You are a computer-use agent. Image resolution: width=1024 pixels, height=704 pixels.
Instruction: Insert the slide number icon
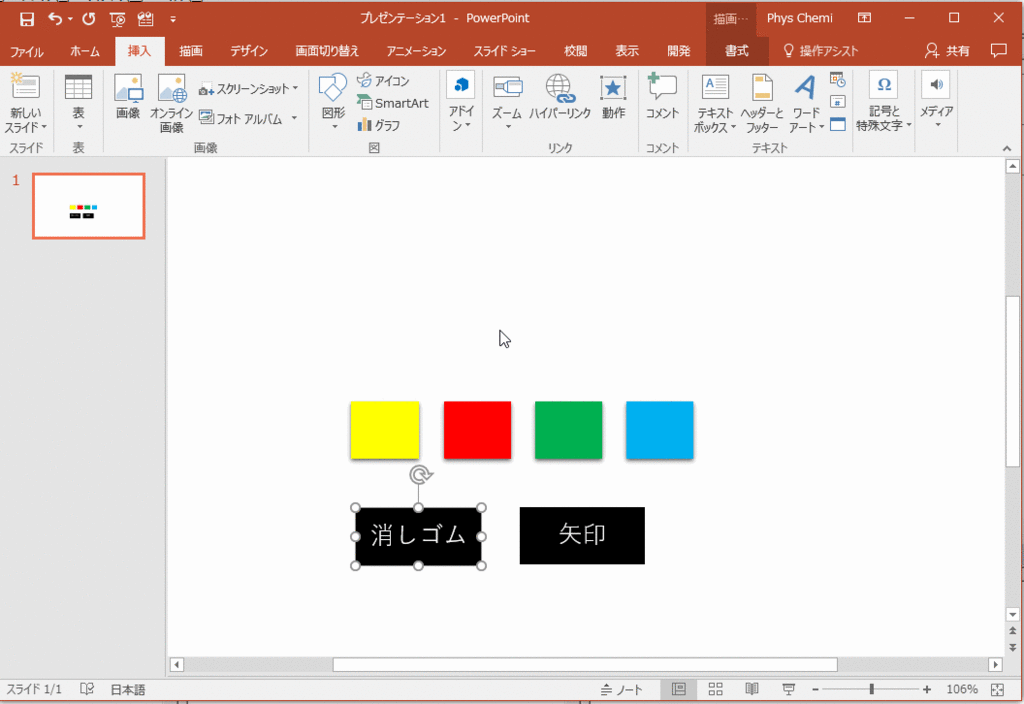(x=838, y=102)
